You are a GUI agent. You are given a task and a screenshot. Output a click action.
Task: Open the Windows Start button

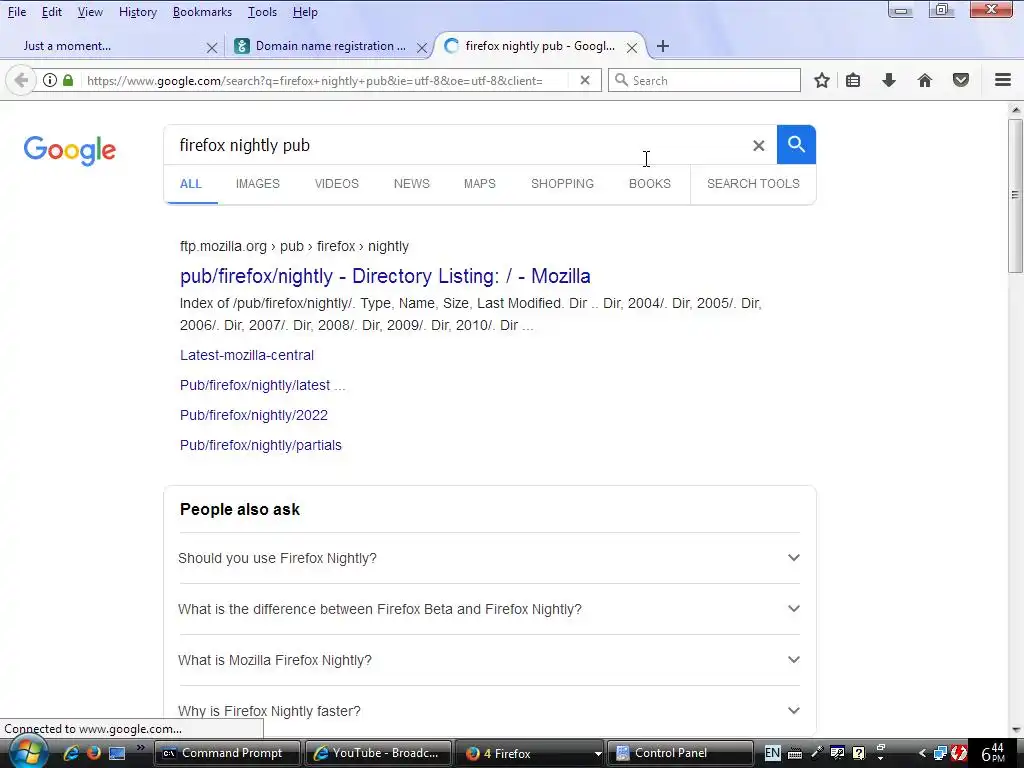pos(28,753)
